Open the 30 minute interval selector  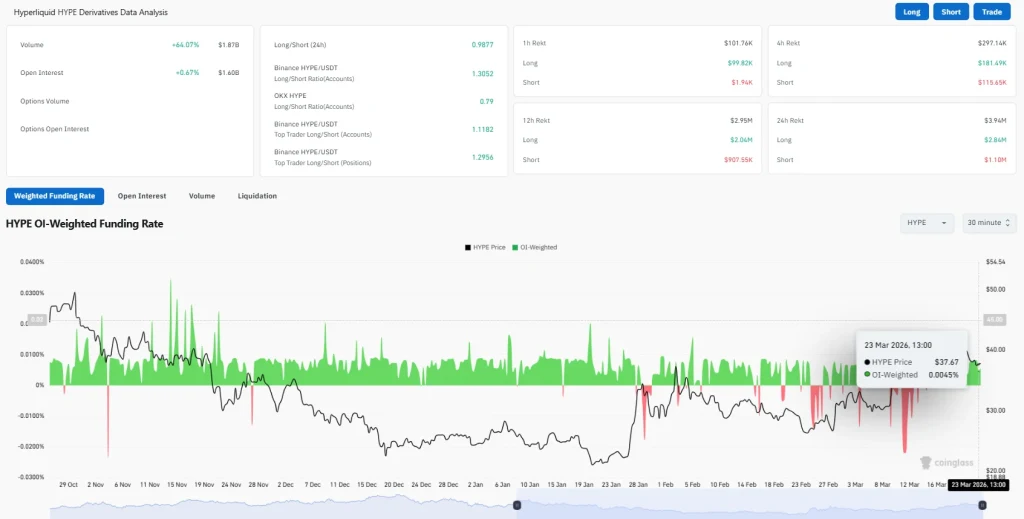(x=989, y=223)
